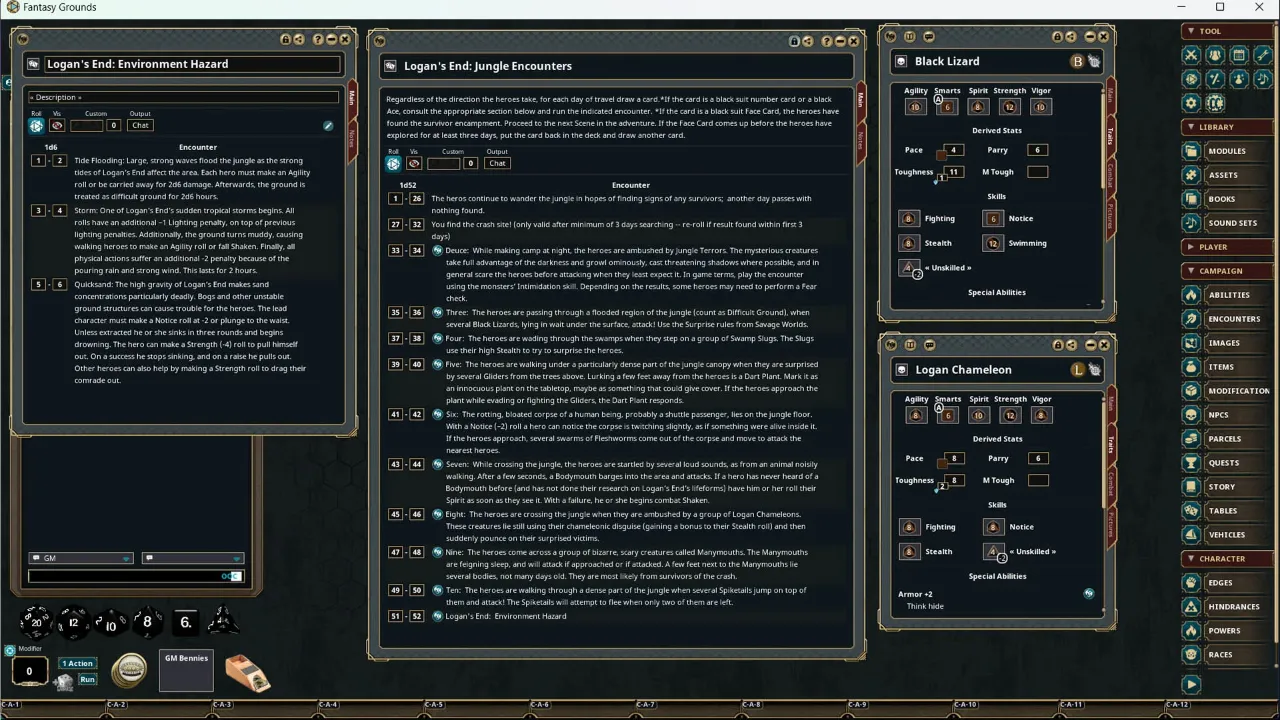Open the Hindrances character list
Image resolution: width=1280 pixels, height=720 pixels.
[x=1228, y=607]
